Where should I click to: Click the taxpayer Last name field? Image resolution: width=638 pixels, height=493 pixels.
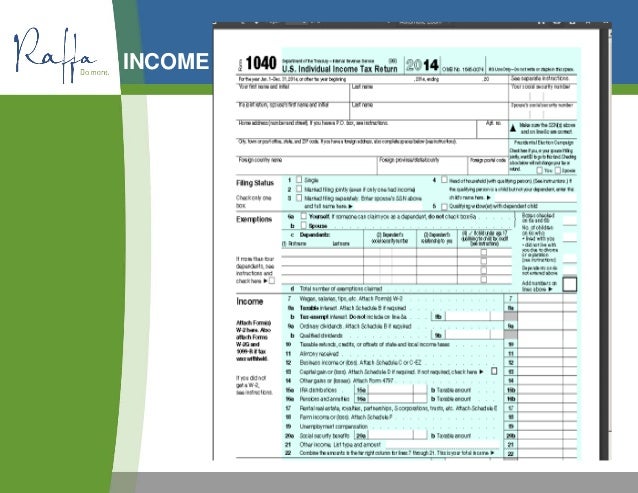click(429, 93)
